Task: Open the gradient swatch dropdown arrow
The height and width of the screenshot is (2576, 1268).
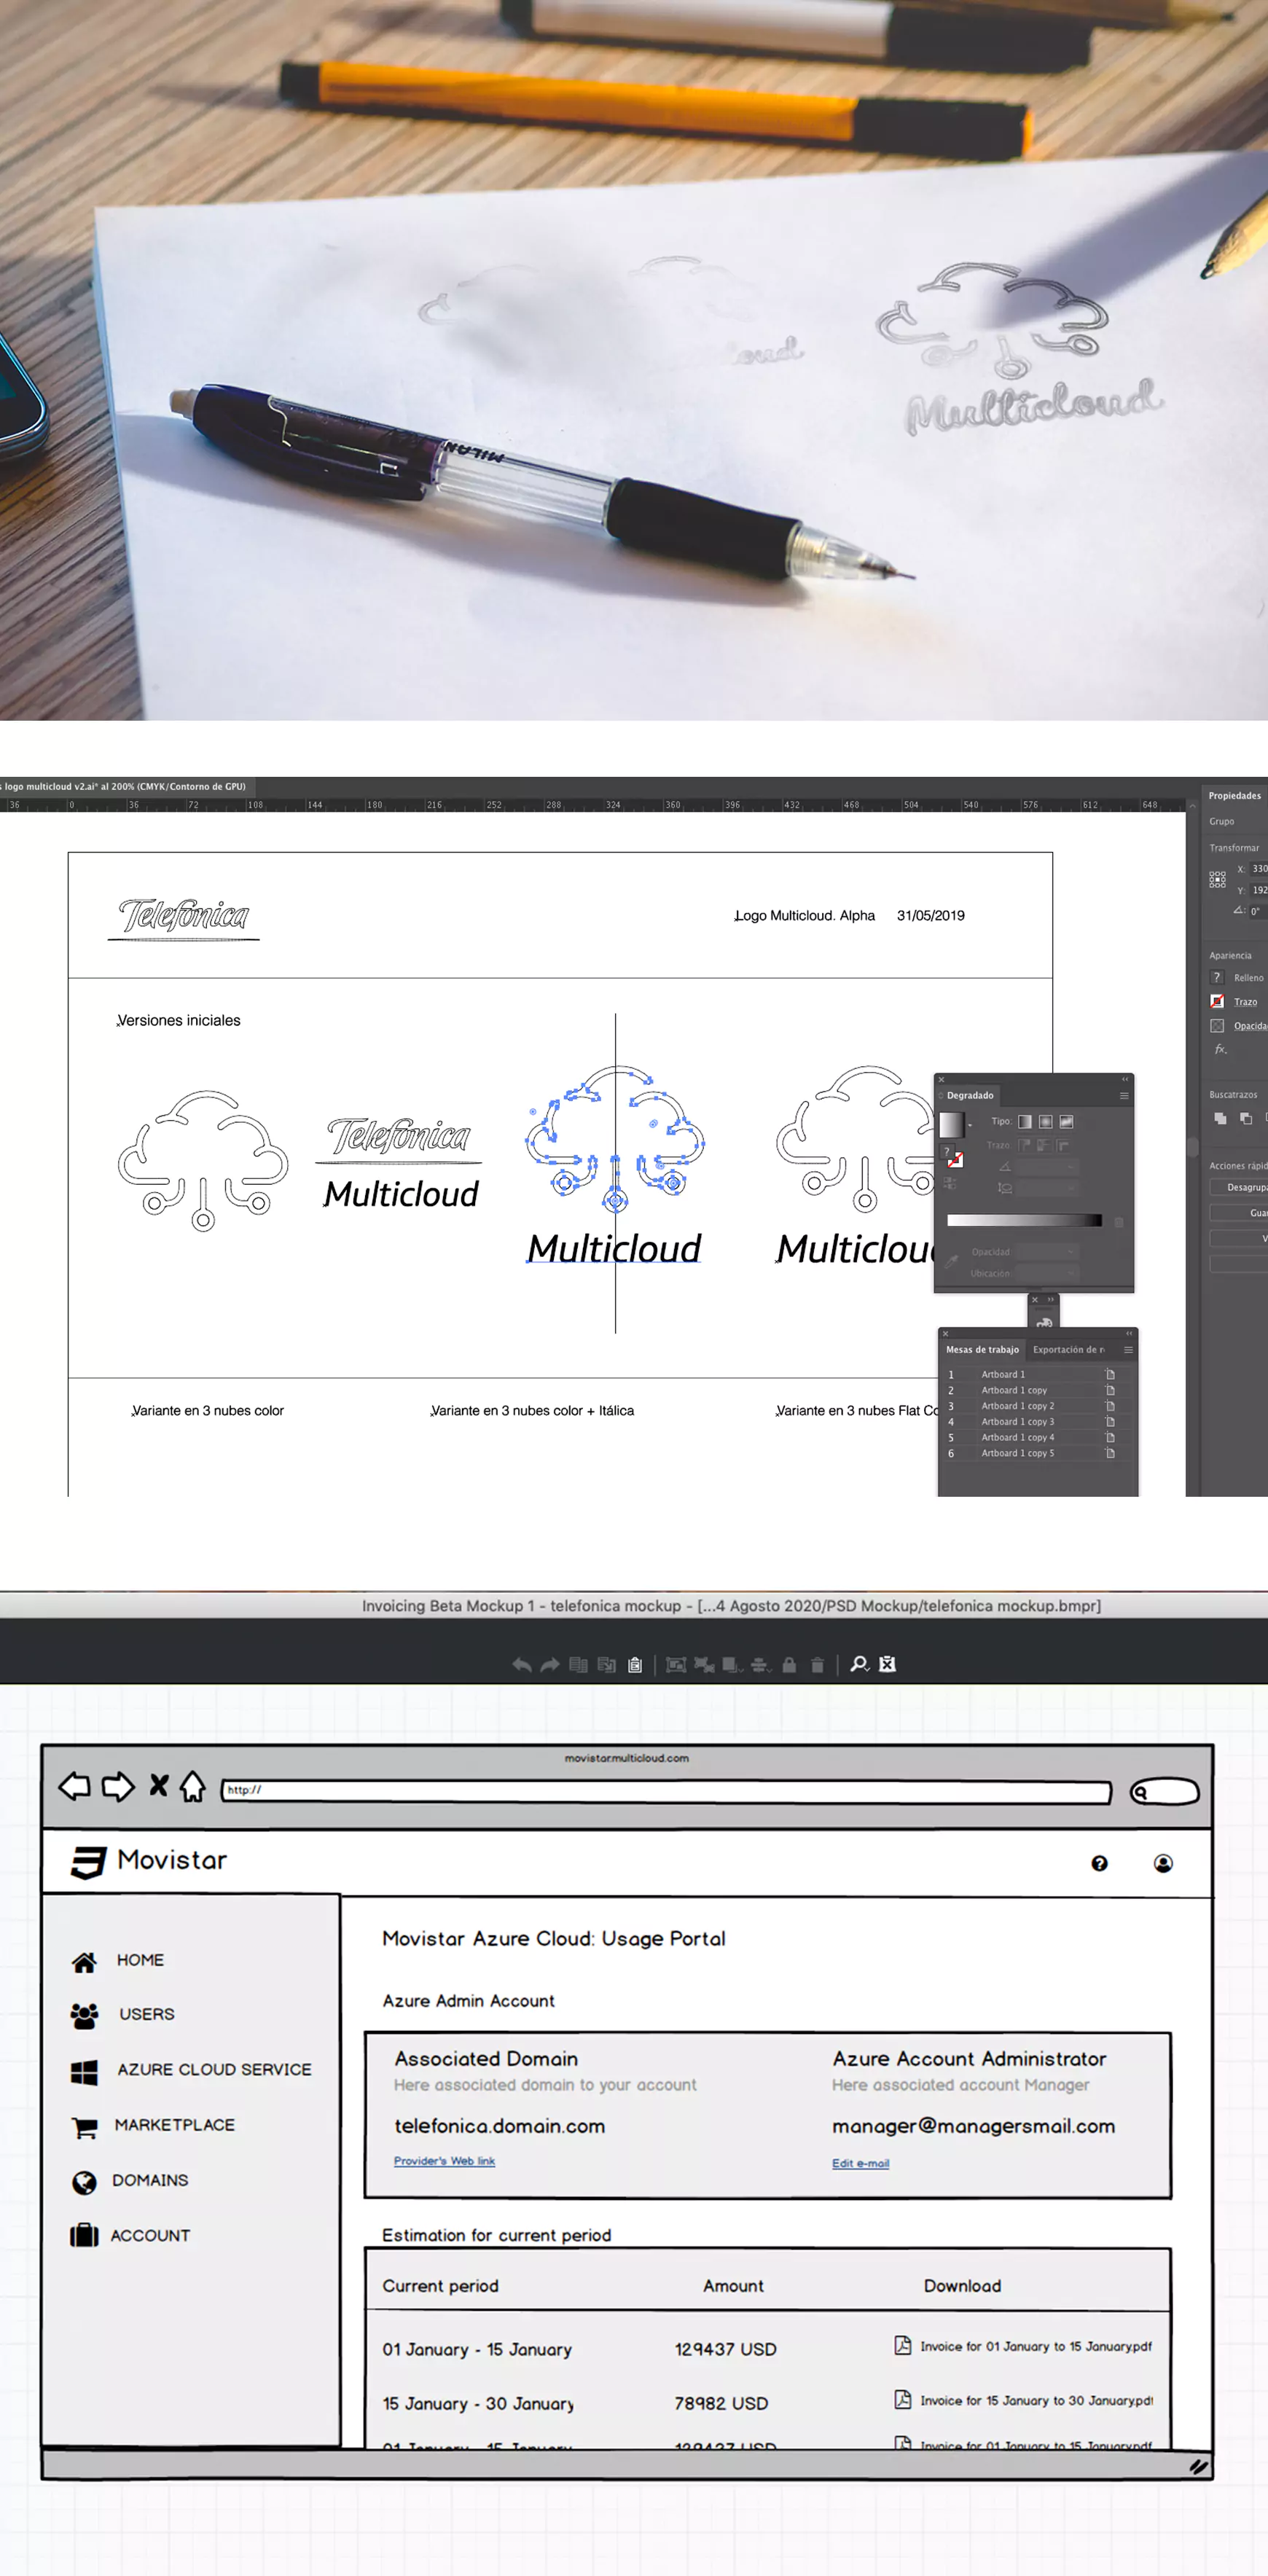Action: pos(969,1125)
